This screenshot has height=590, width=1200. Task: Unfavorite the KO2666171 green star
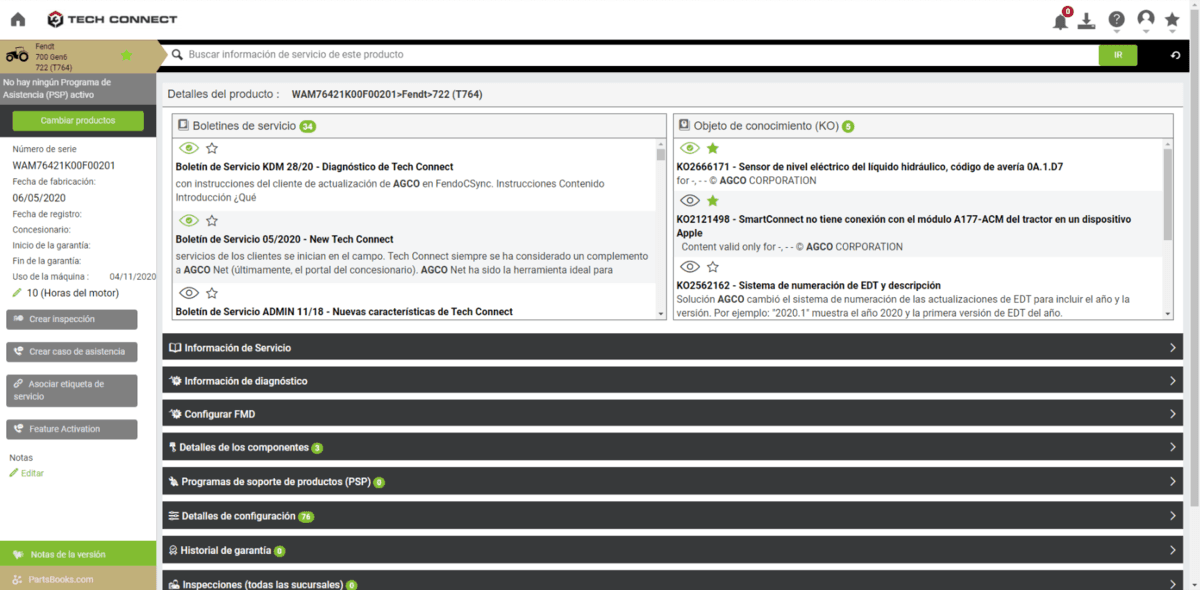tap(713, 148)
